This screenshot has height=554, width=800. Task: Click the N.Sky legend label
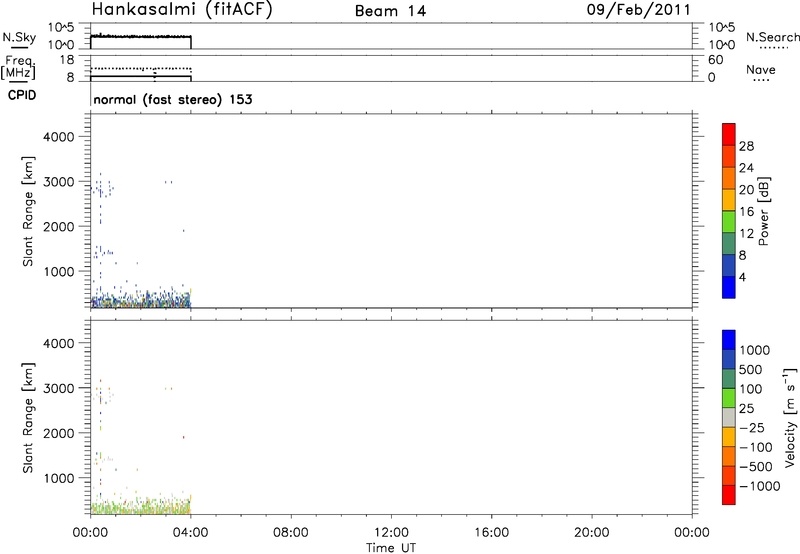pos(19,37)
